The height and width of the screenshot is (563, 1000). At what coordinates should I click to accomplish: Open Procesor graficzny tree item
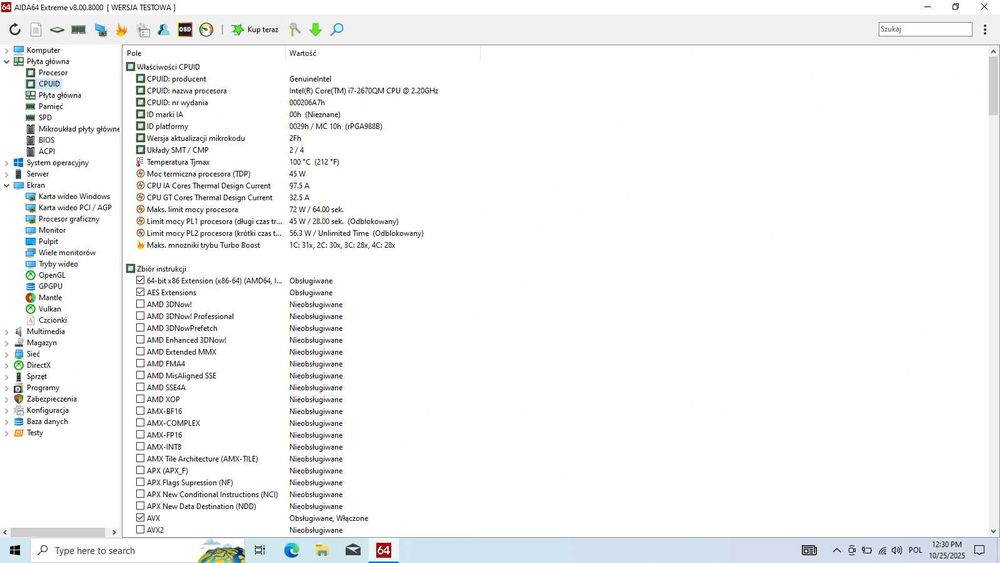coord(68,219)
